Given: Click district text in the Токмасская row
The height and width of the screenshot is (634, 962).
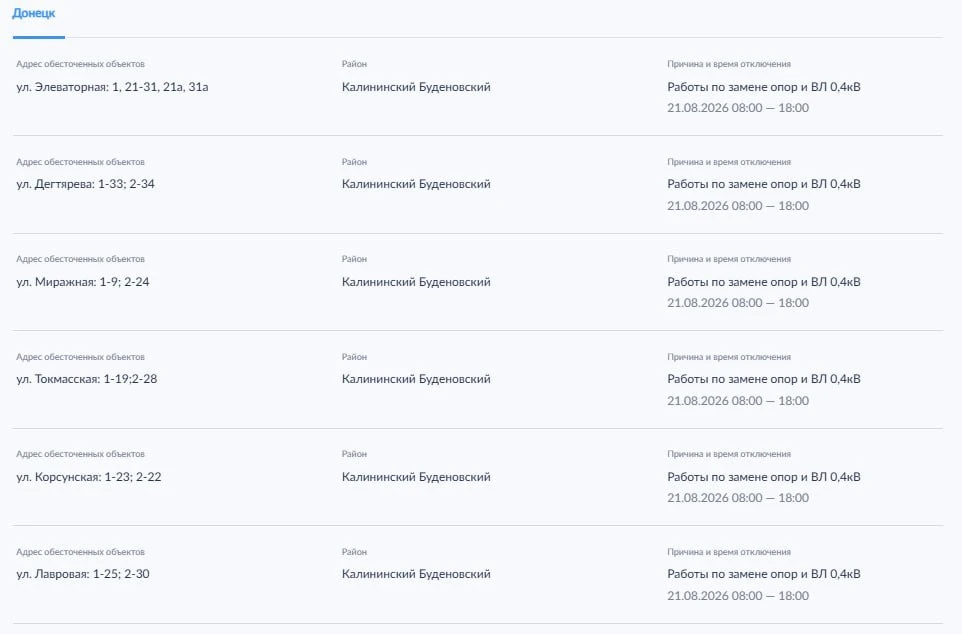Looking at the screenshot, I should pyautogui.click(x=416, y=379).
